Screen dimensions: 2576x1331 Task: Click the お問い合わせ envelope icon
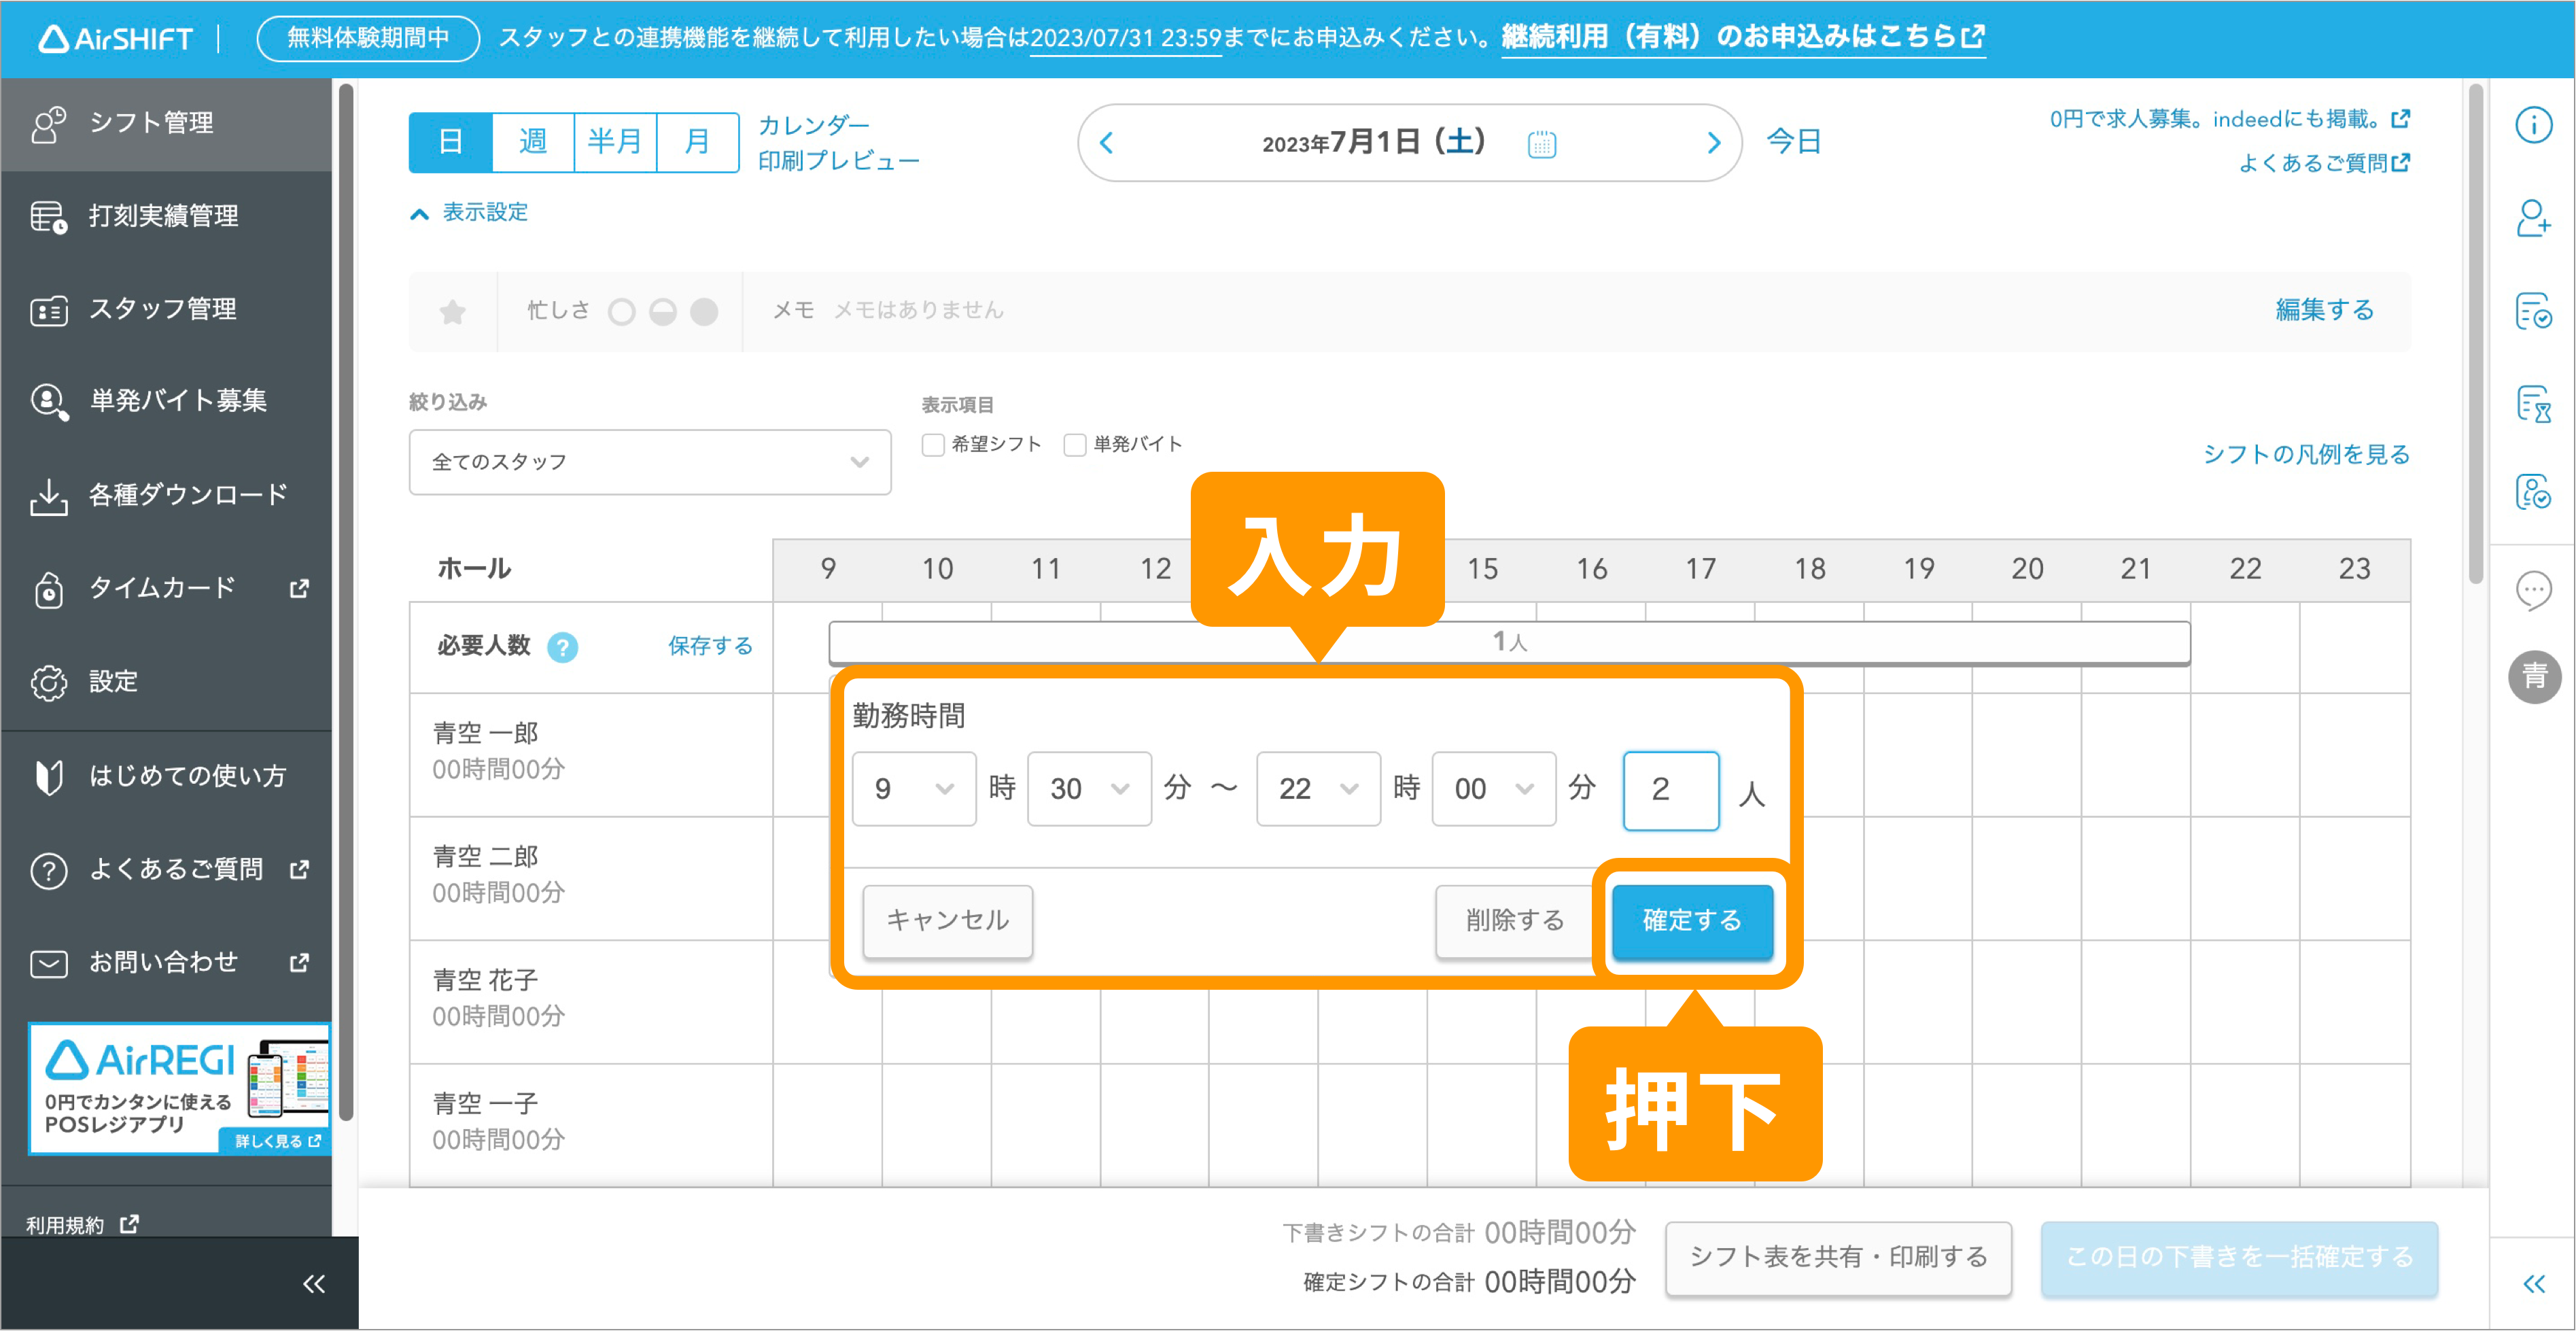[48, 963]
